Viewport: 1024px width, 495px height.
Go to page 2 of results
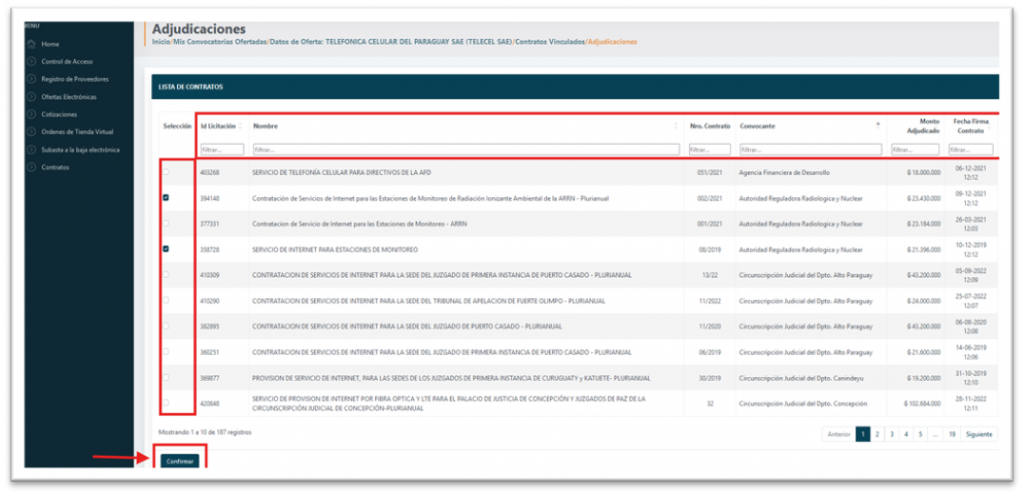pyautogui.click(x=878, y=434)
